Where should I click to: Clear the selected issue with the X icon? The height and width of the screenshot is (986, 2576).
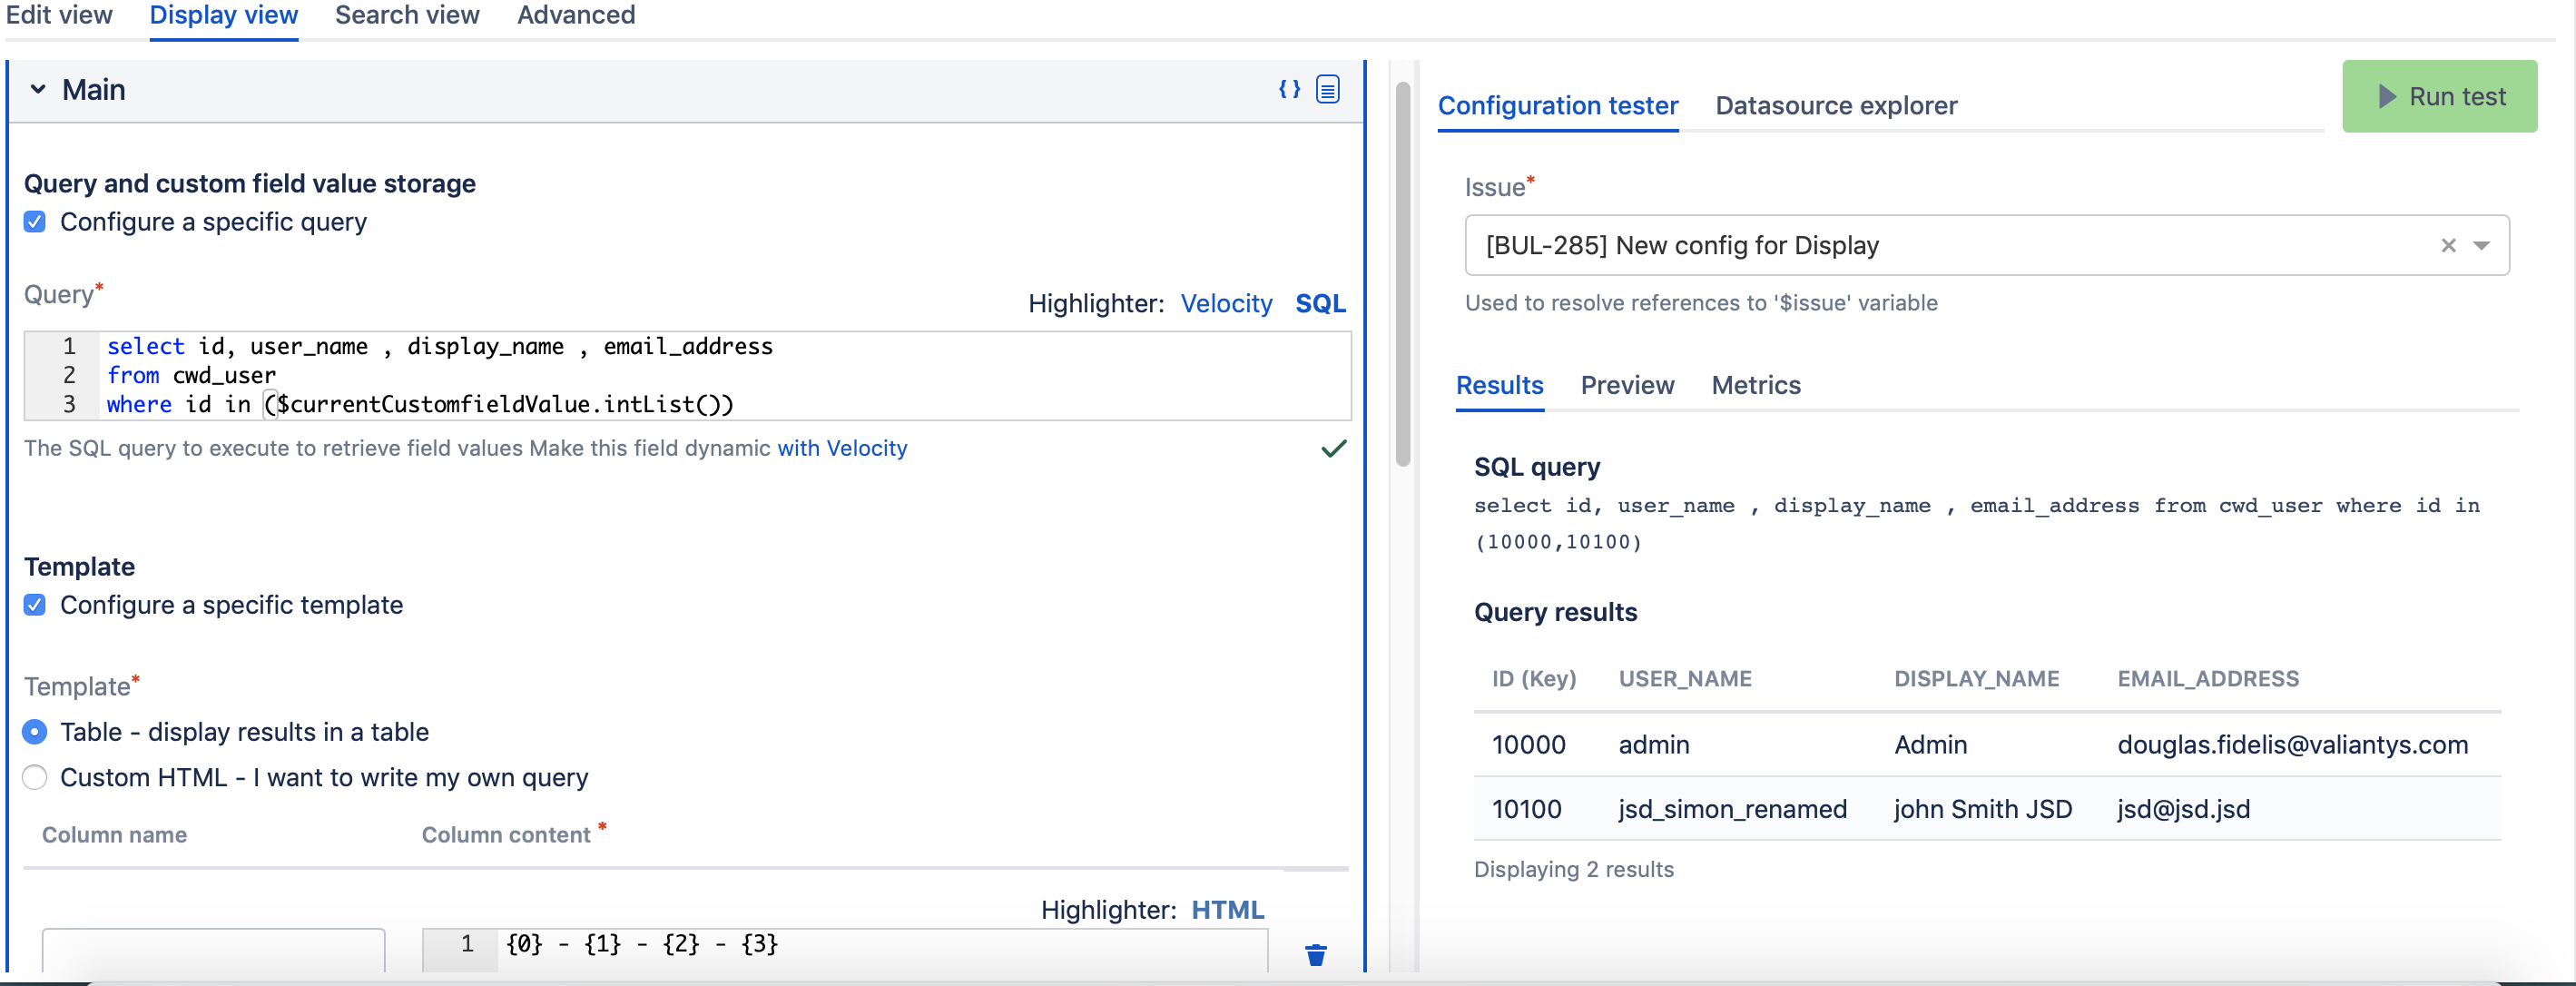coord(2448,245)
